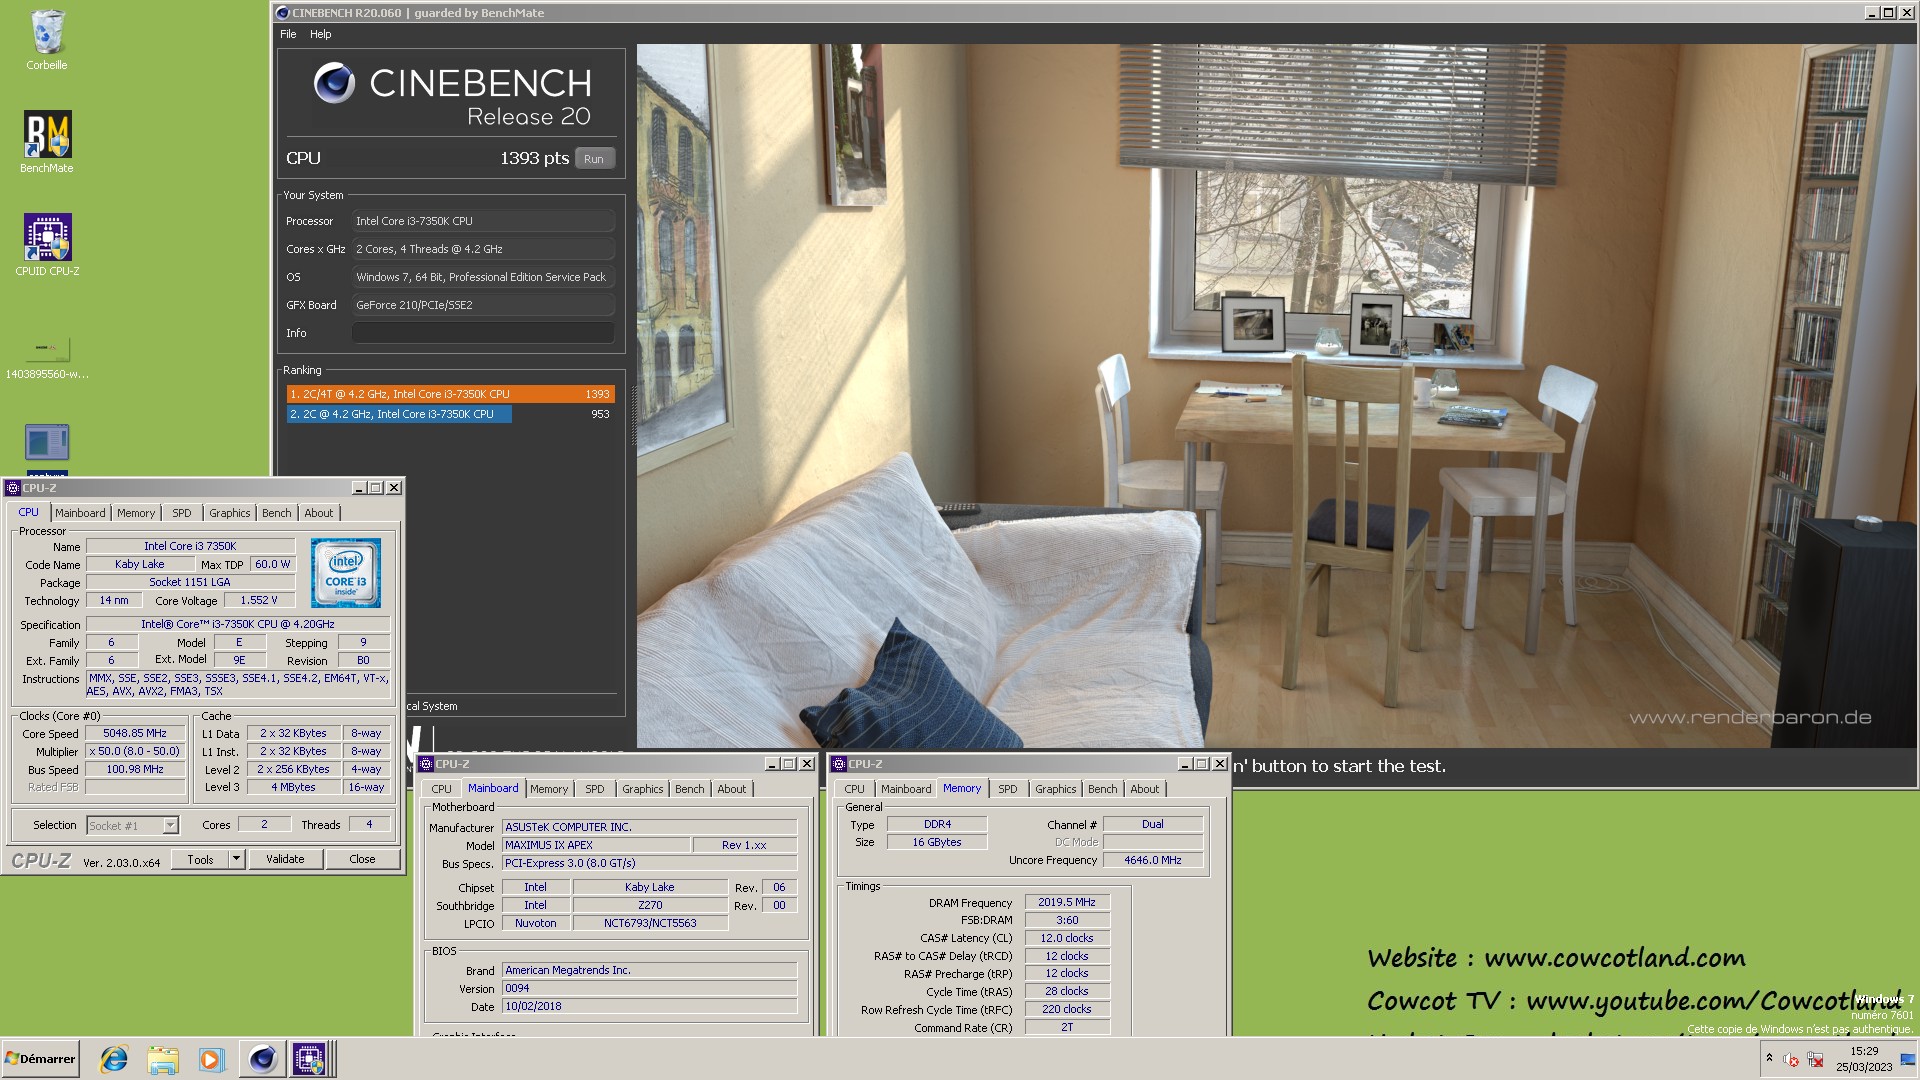Open SPD tab in CPU-Z Memory window
The image size is (1920, 1080).
[x=1008, y=789]
